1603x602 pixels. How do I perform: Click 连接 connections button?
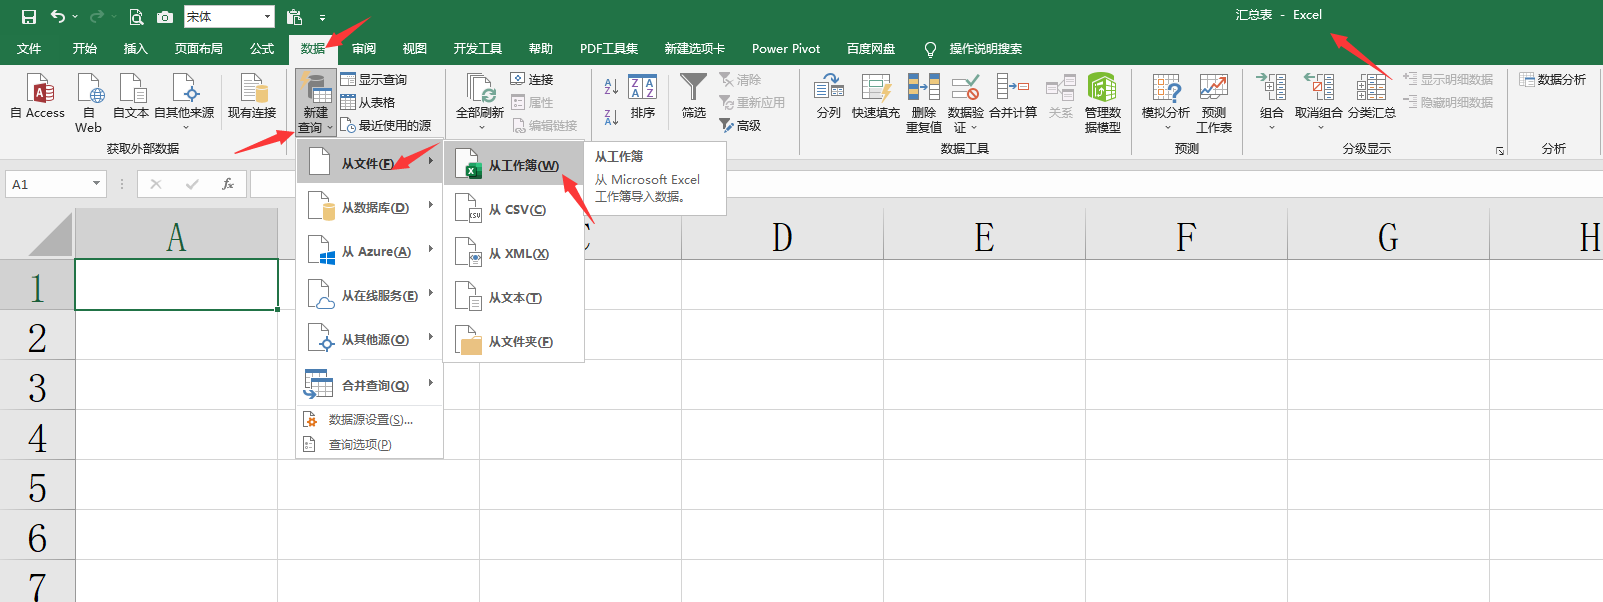532,79
